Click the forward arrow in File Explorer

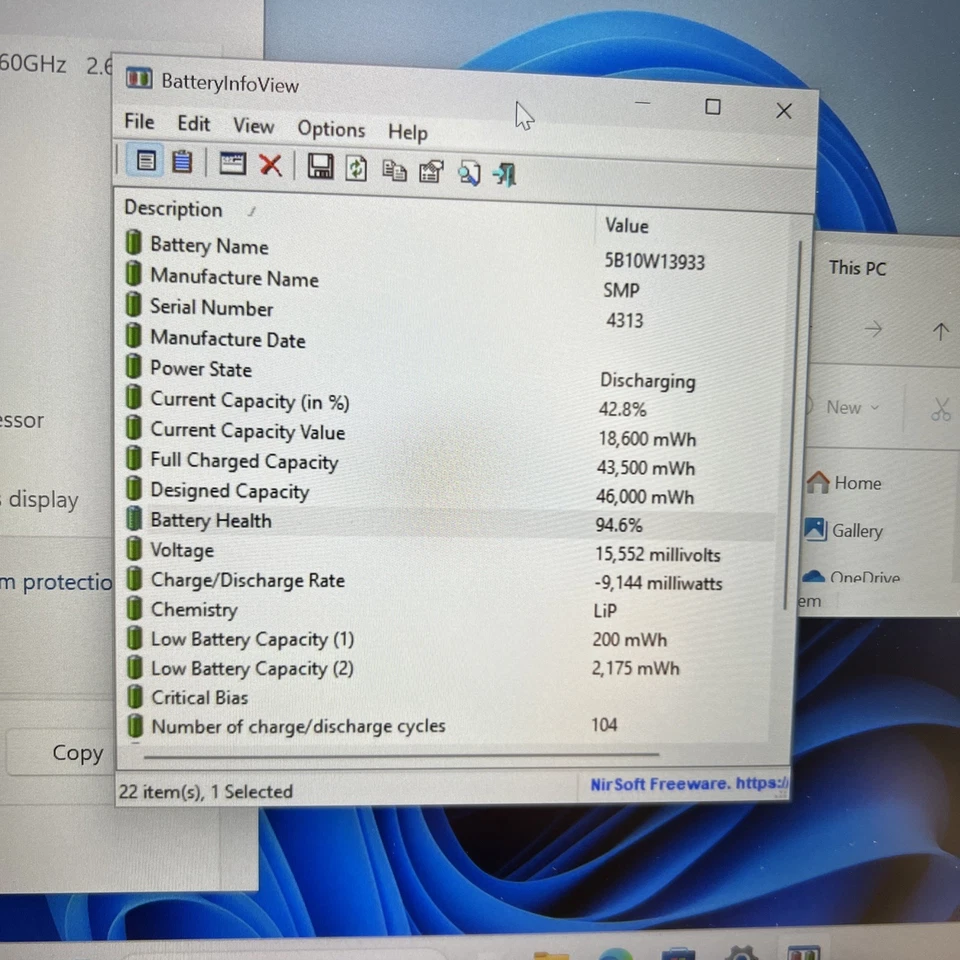click(873, 329)
